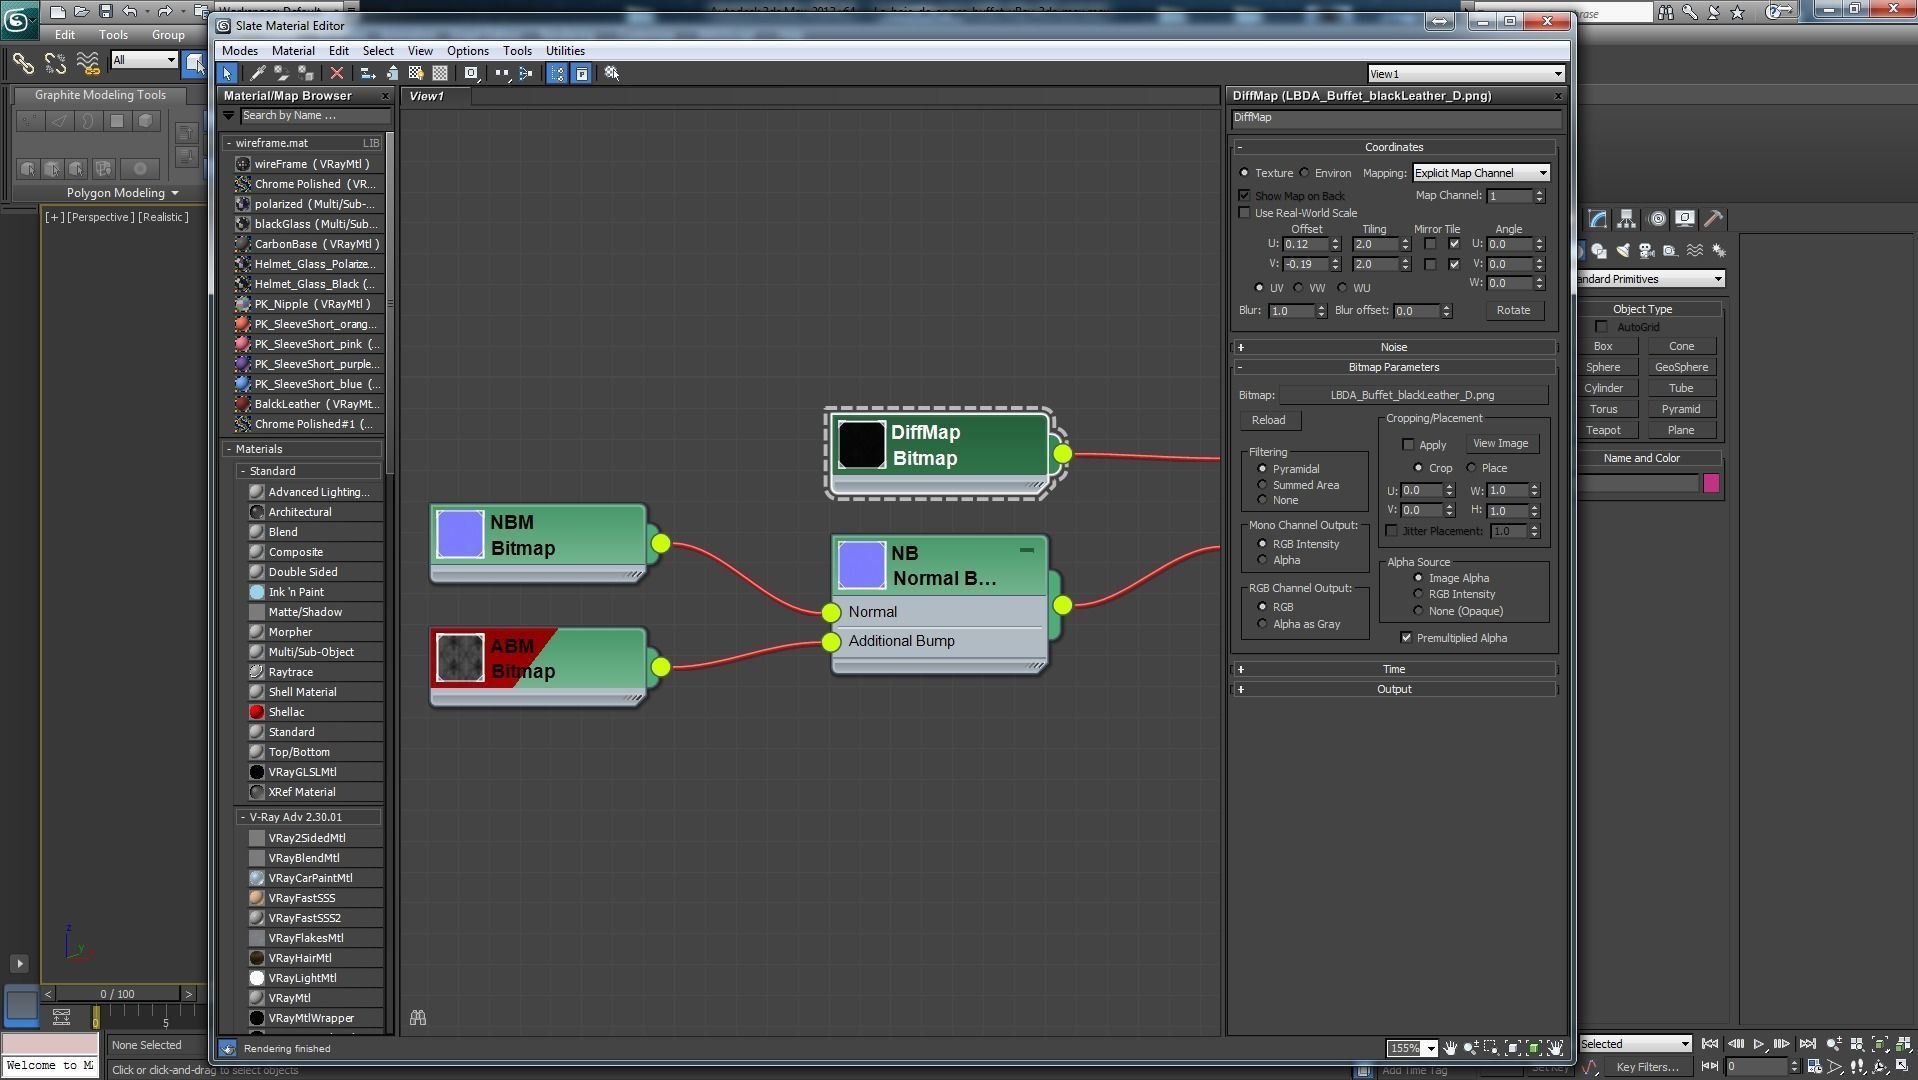
Task: Expand Time rollout
Action: tap(1394, 669)
